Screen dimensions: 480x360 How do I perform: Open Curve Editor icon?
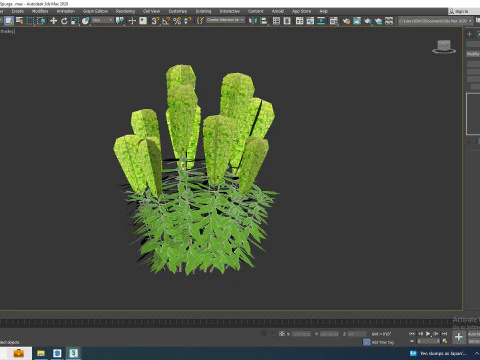pos(310,21)
